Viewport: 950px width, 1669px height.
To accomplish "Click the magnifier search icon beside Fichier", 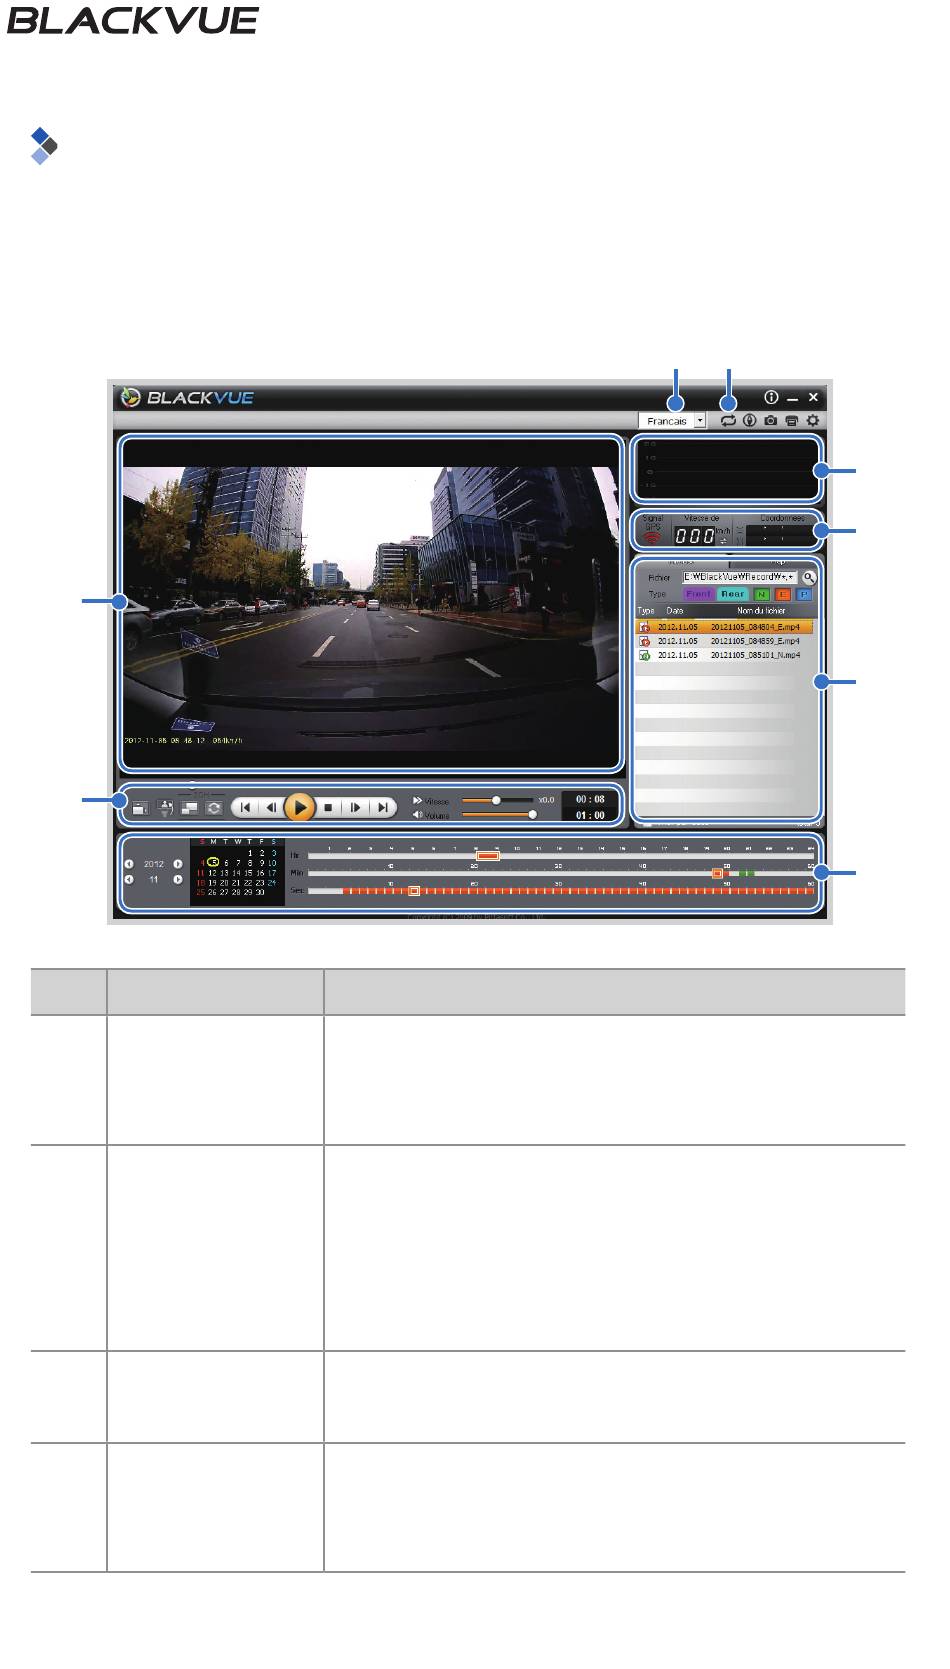I will 808,577.
